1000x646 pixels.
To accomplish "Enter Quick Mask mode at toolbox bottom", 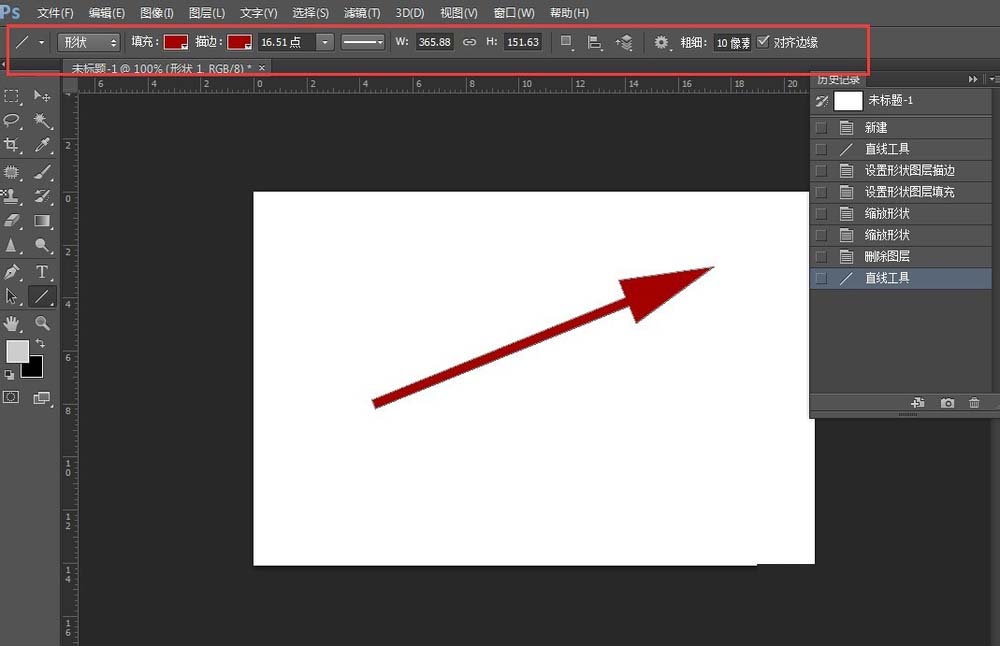I will (13, 397).
